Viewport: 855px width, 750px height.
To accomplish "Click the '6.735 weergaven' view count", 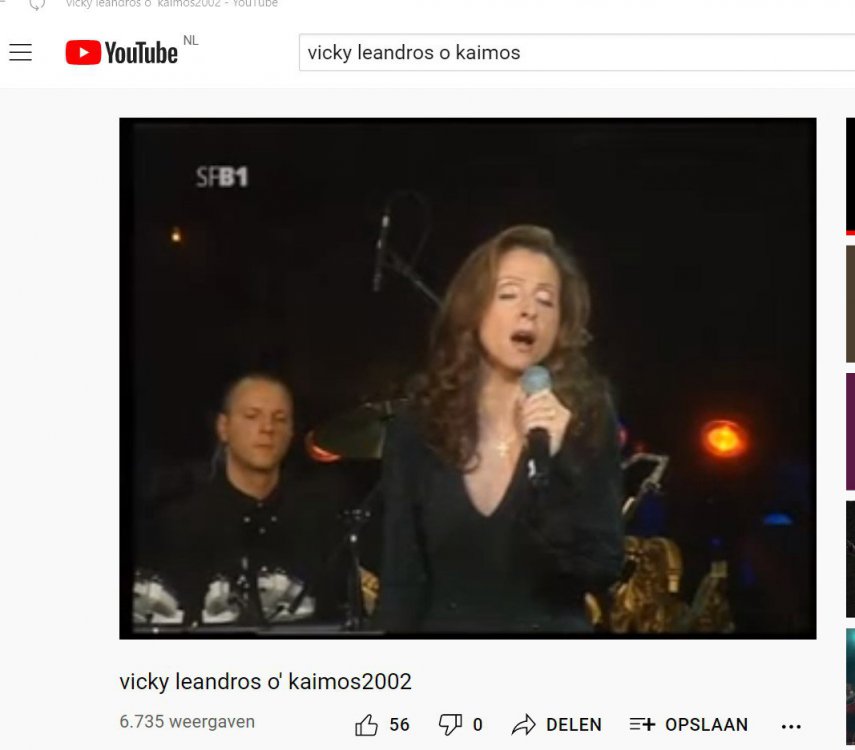I will coord(187,722).
